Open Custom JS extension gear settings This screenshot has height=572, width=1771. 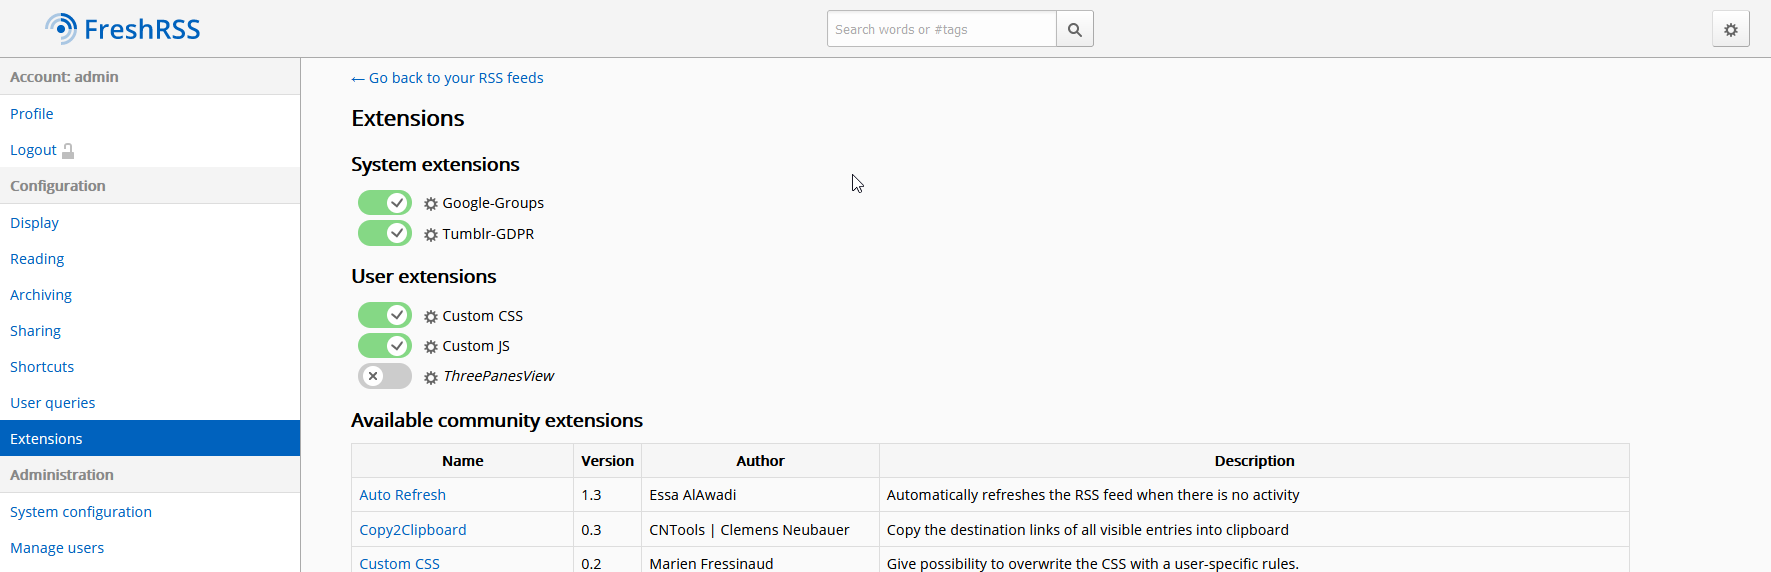(431, 347)
